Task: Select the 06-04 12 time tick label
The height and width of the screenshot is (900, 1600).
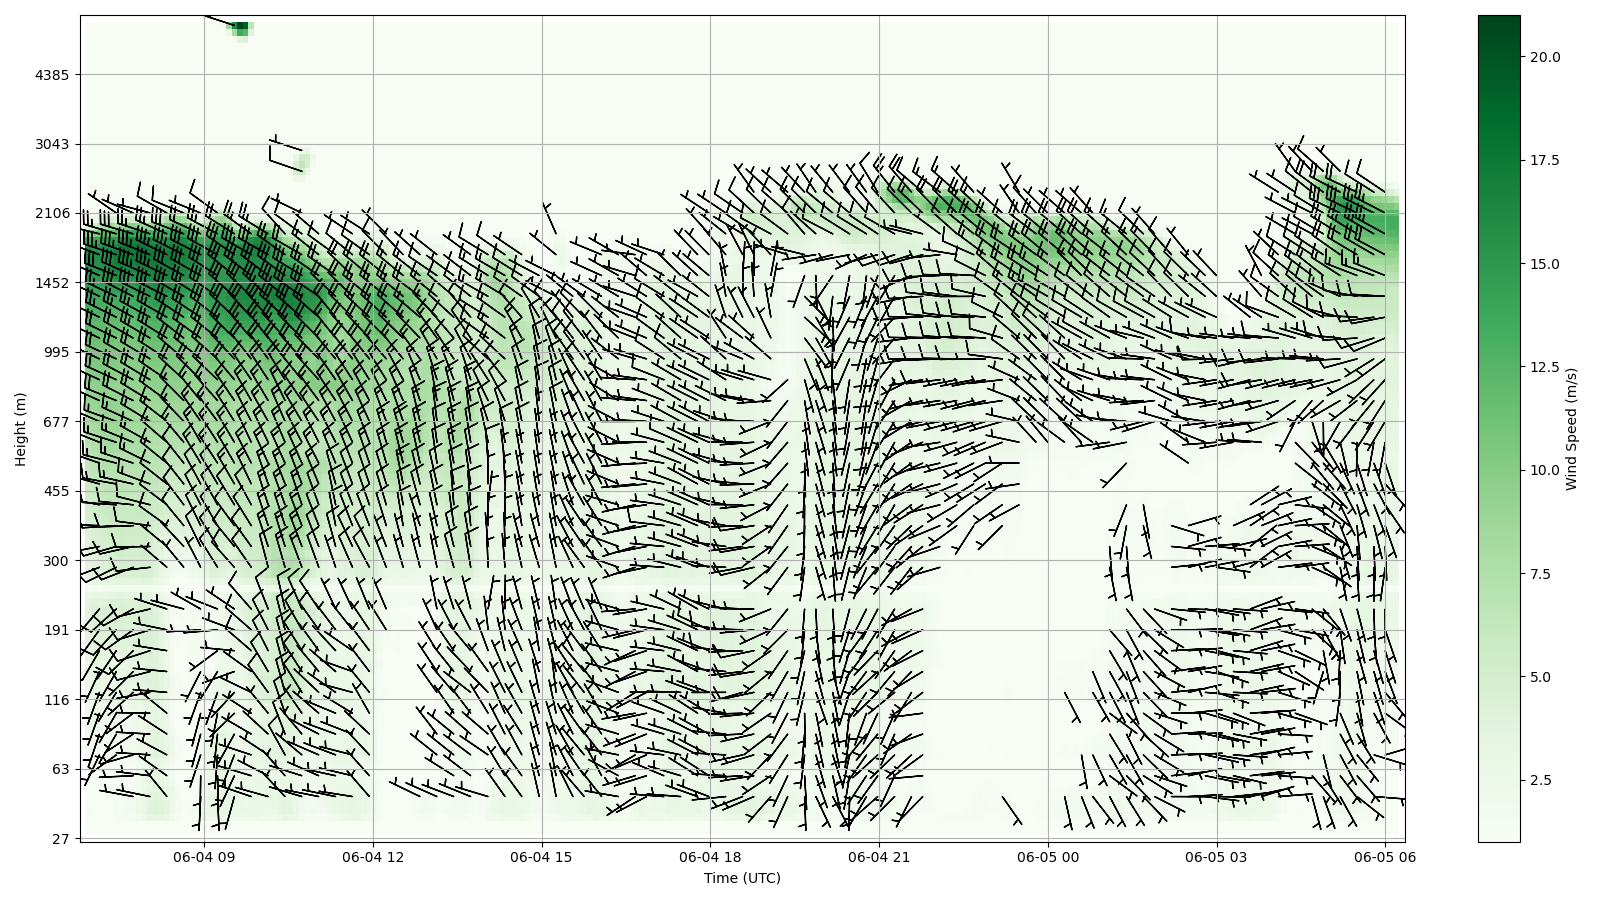Action: coord(373,857)
